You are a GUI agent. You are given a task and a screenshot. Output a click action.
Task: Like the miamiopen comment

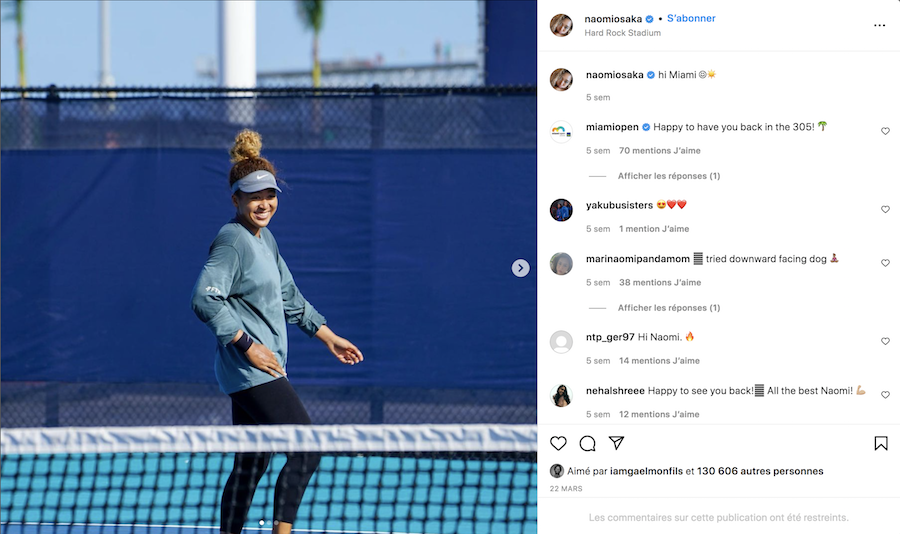[885, 131]
